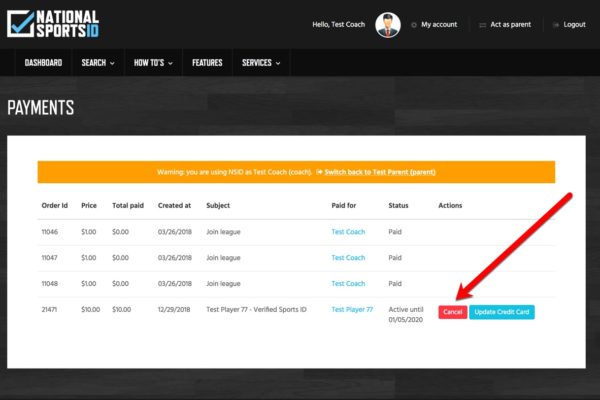Image resolution: width=600 pixels, height=400 pixels.
Task: Click the Order Id column header
Action: point(54,206)
